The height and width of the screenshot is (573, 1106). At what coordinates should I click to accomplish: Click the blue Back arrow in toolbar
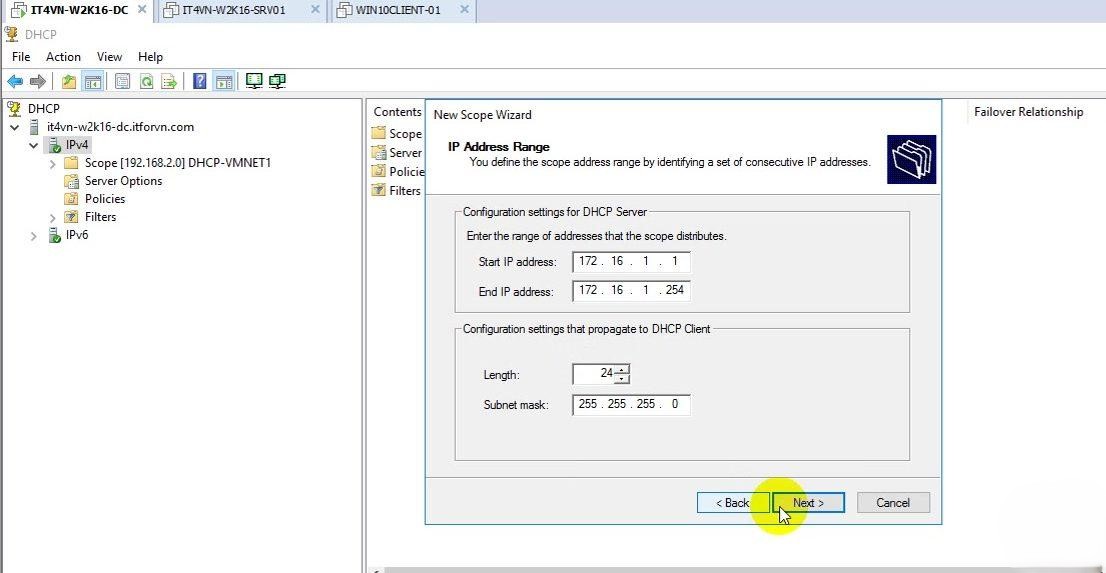click(15, 82)
